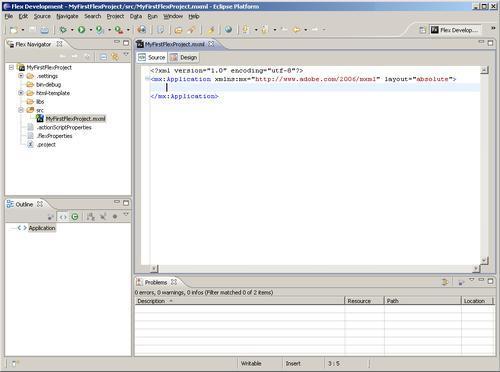
Task: Select MyFirstFlexProject.mxml in the navigator
Action: (x=75, y=119)
